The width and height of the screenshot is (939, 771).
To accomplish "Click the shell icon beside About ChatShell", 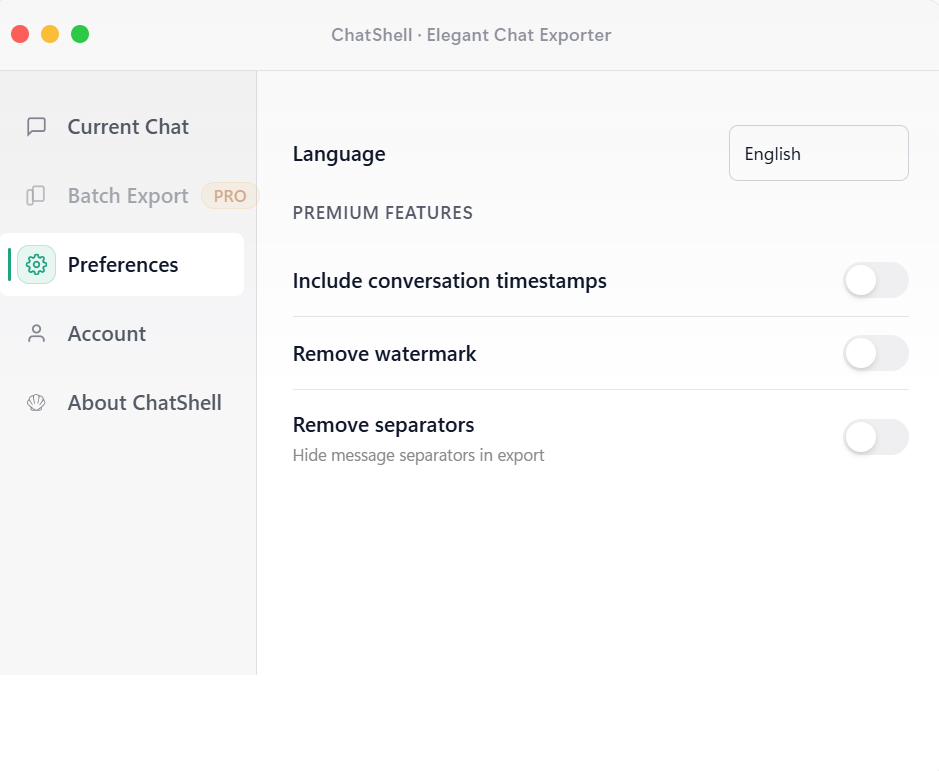I will click(36, 402).
